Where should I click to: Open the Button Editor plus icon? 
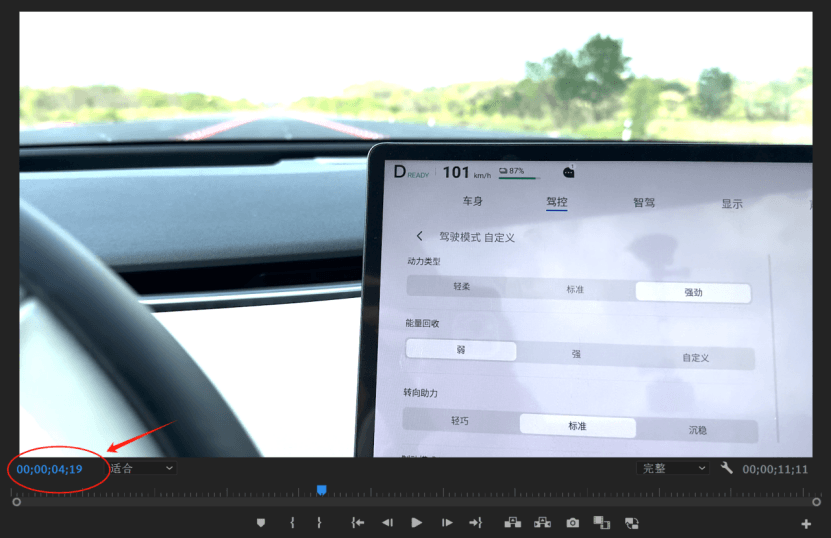tap(806, 524)
